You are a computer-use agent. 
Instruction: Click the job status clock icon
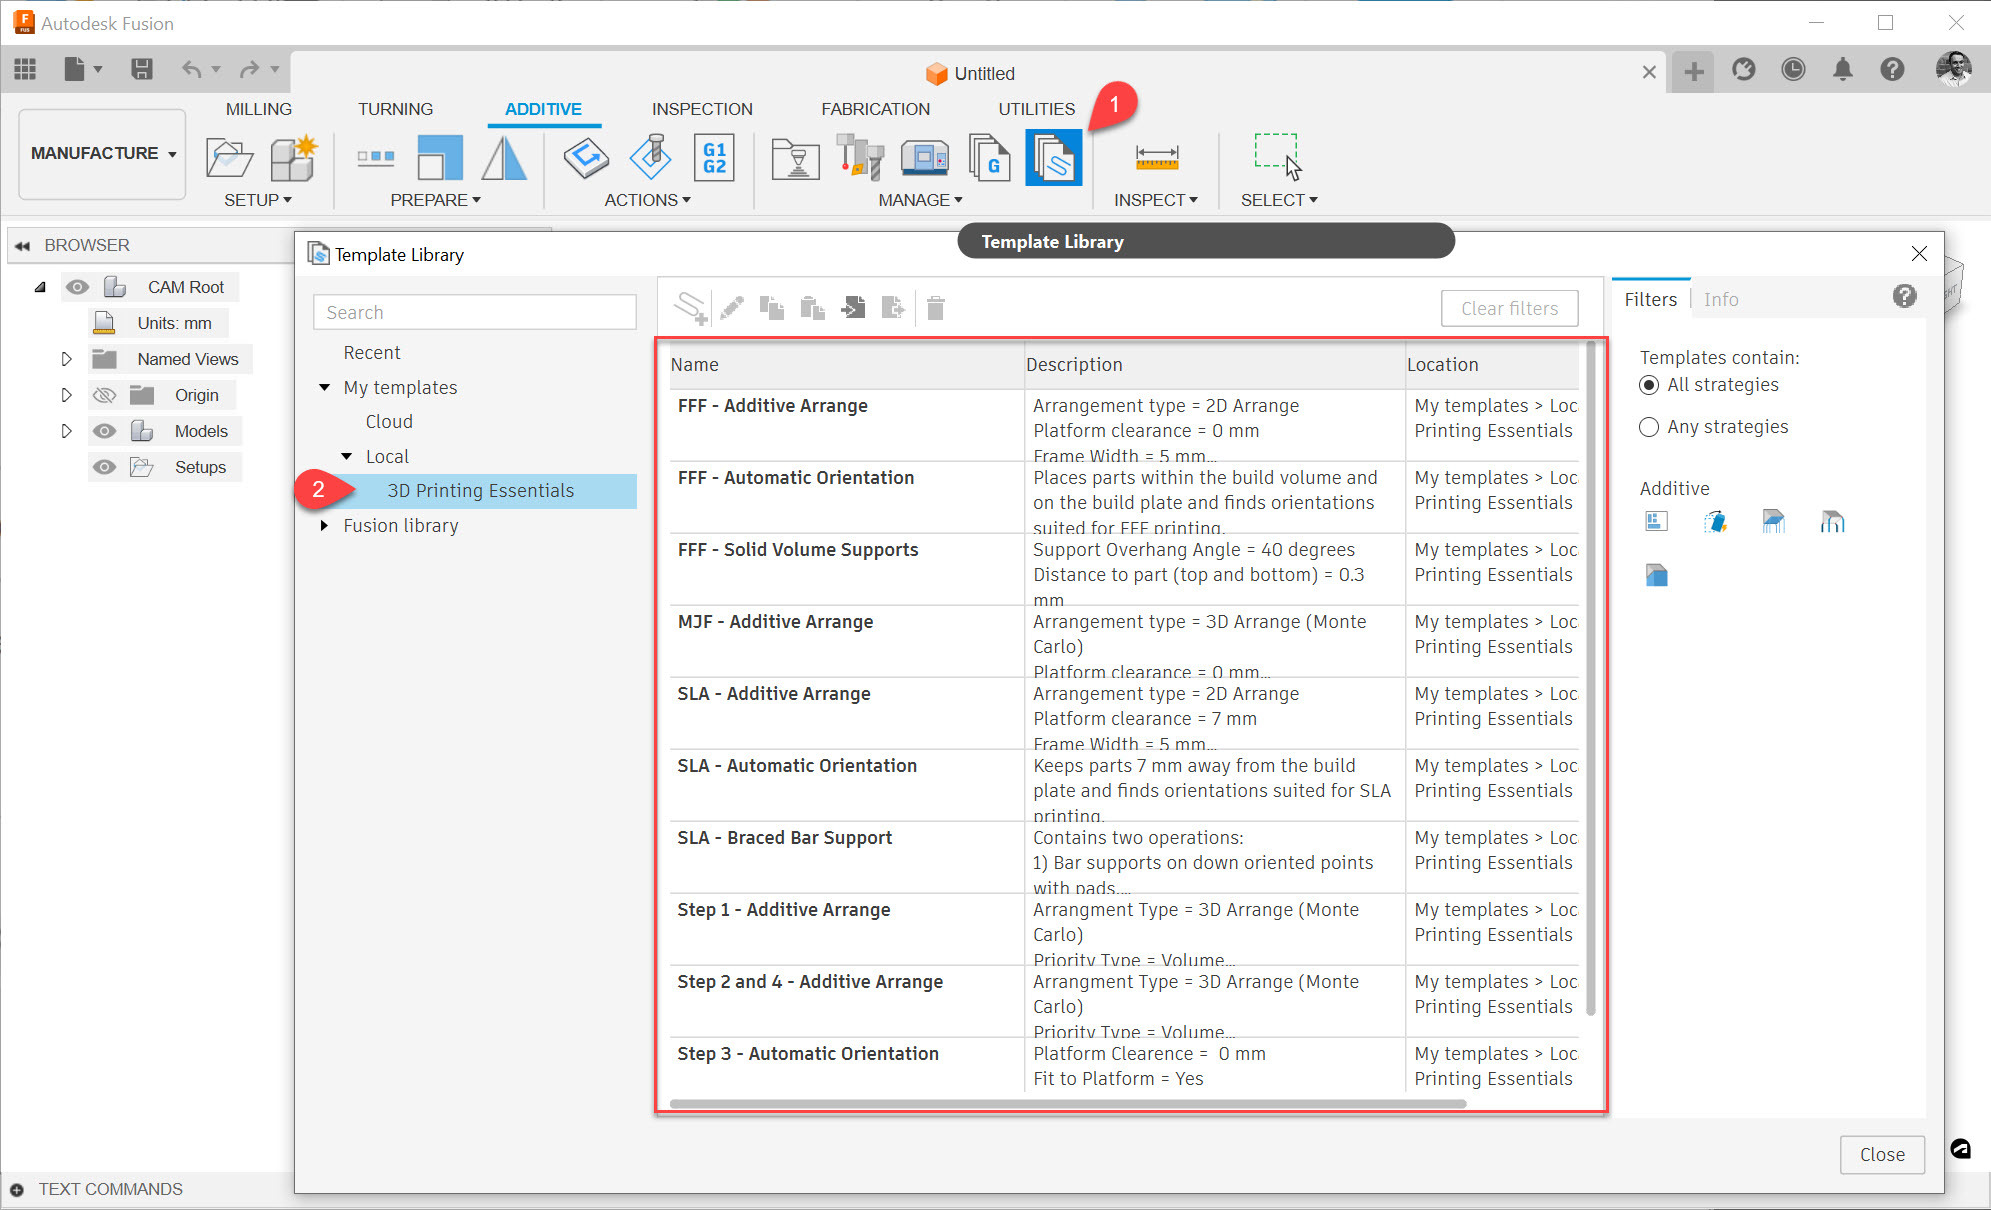point(1793,69)
